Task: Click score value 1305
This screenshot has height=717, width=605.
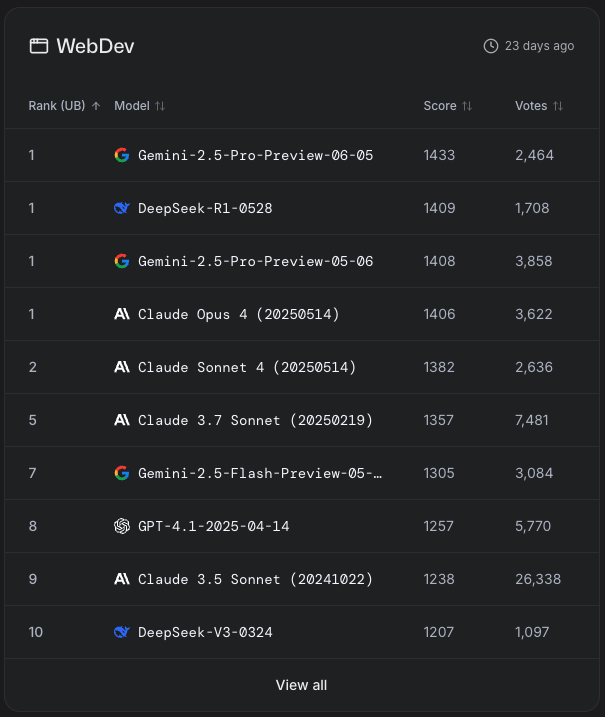Action: point(439,473)
